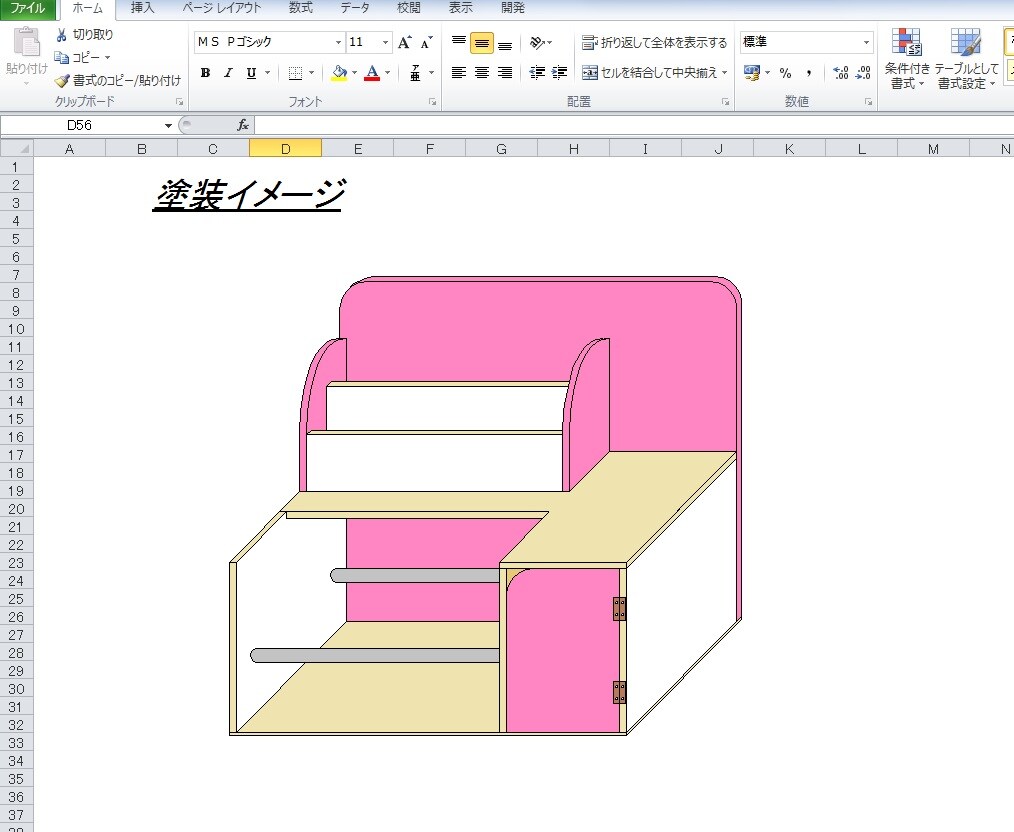Click accounting number format icon
Viewport: 1014px width, 832px height.
pos(752,72)
